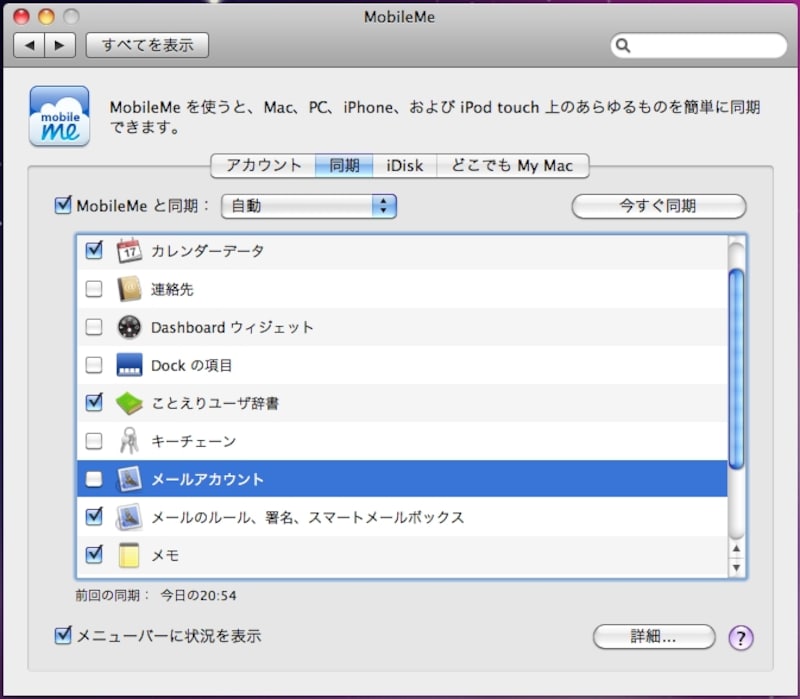
Task: Click the scroll up arrow in sync list
Action: tap(736, 549)
